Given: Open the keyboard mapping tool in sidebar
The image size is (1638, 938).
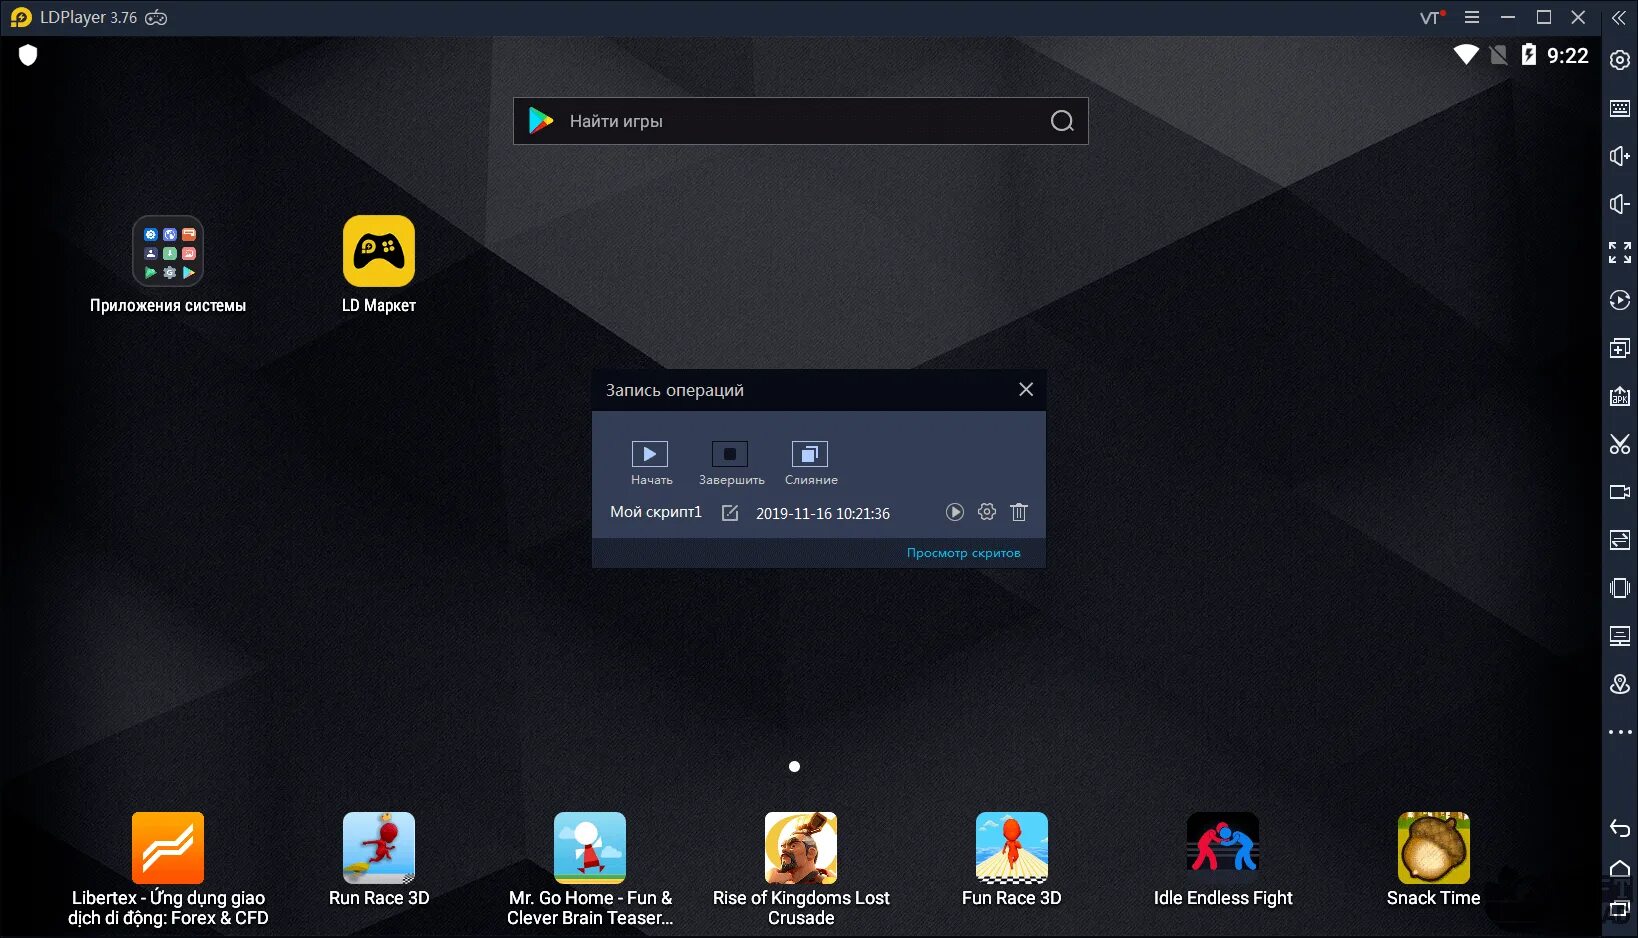Looking at the screenshot, I should (1620, 108).
